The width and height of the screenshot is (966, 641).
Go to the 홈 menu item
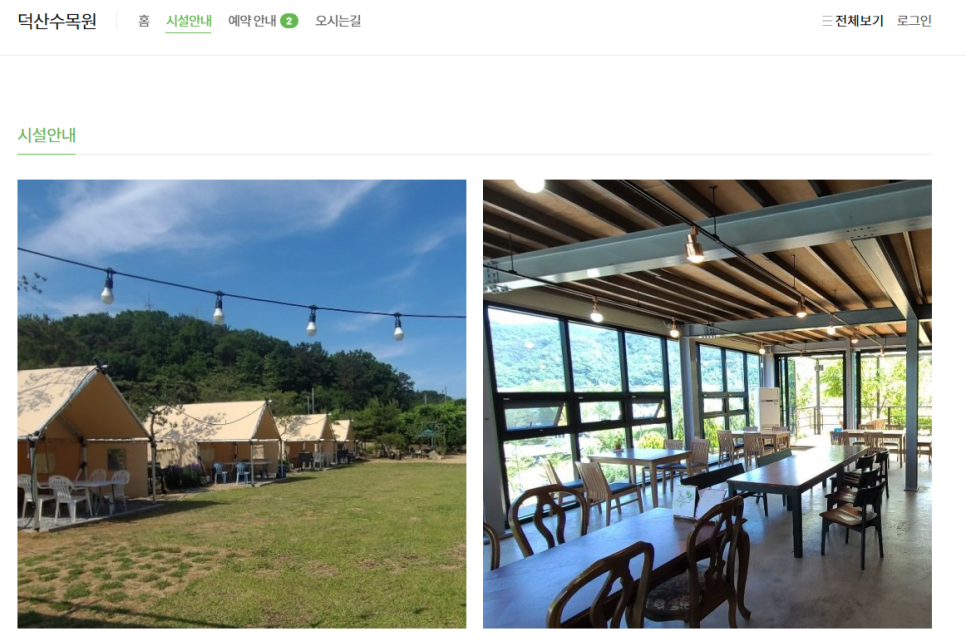pos(144,21)
